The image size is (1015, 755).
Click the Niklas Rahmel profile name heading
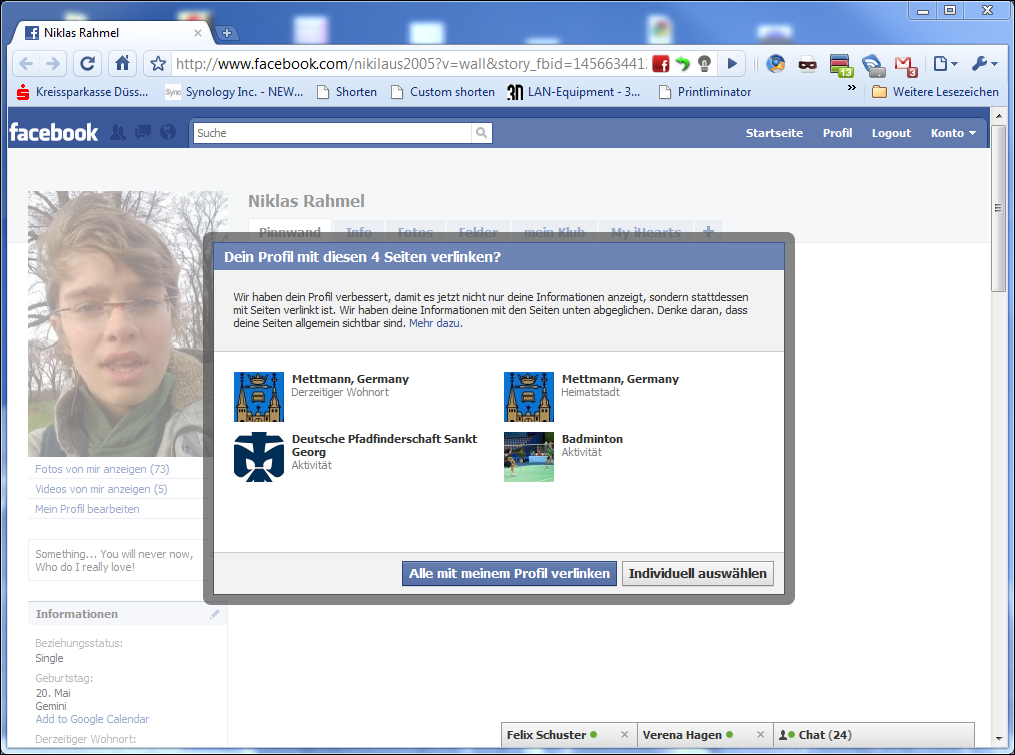coord(306,201)
